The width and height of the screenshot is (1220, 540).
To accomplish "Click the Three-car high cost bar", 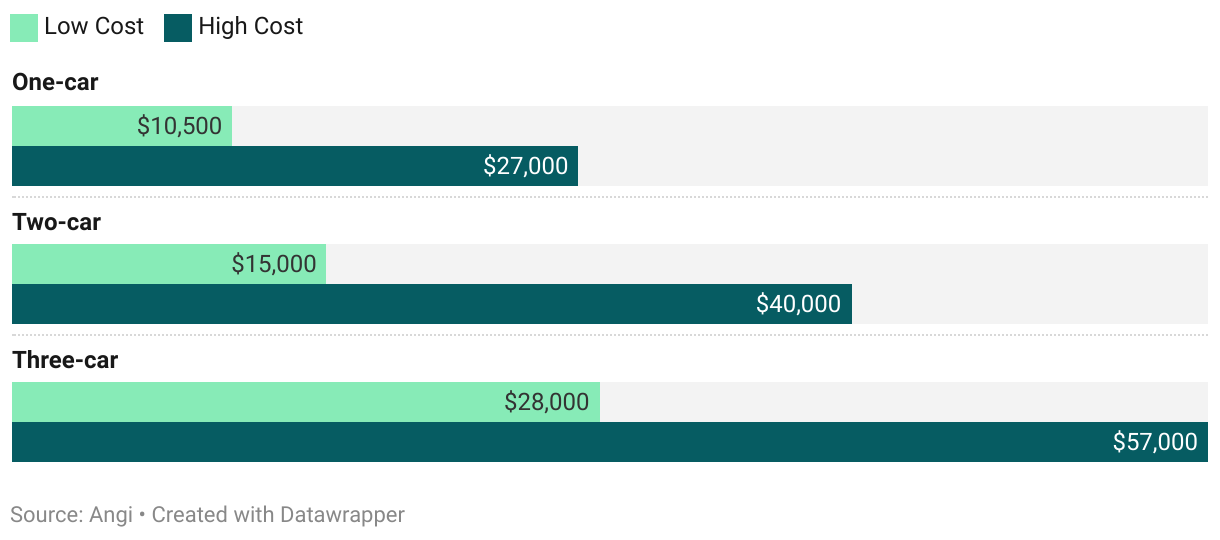I will coord(550,442).
